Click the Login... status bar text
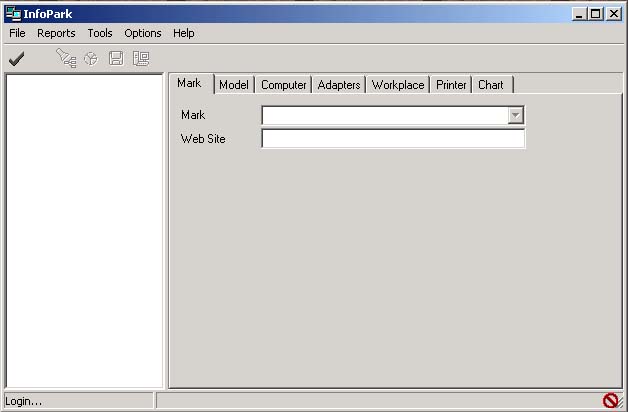The width and height of the screenshot is (628, 412). click(24, 401)
